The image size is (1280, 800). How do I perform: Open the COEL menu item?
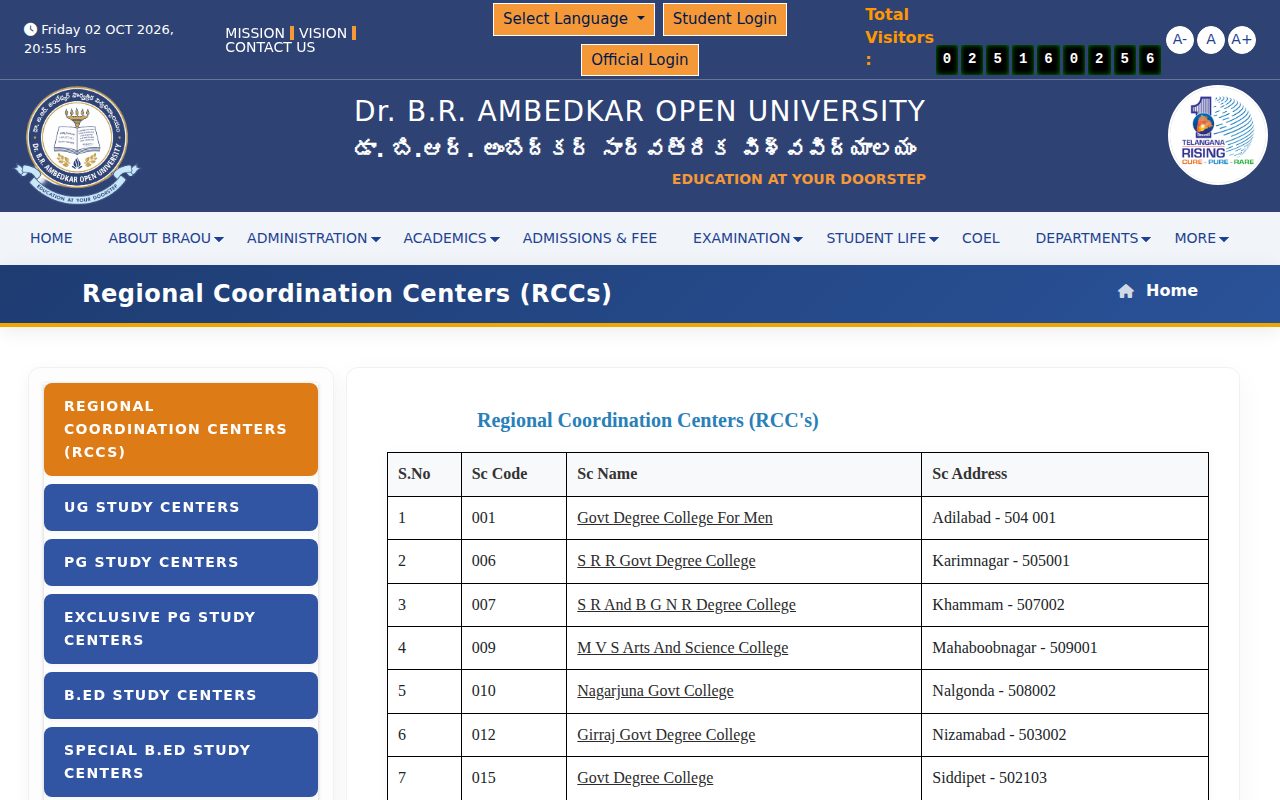point(981,238)
